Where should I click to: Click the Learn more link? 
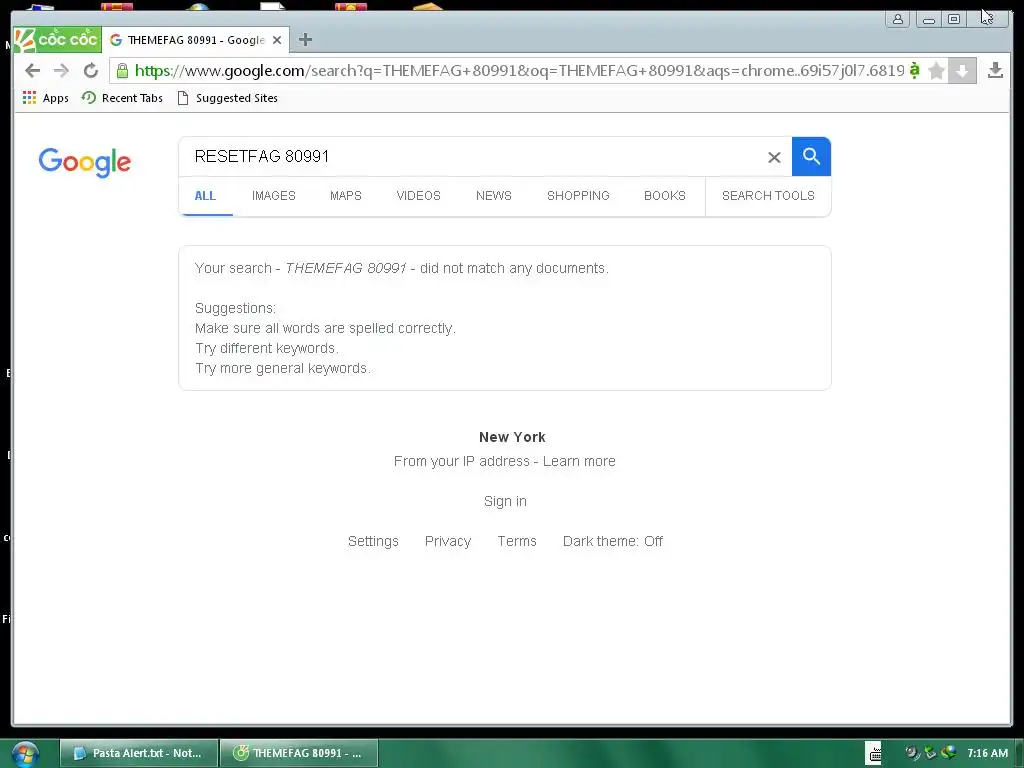(x=579, y=461)
